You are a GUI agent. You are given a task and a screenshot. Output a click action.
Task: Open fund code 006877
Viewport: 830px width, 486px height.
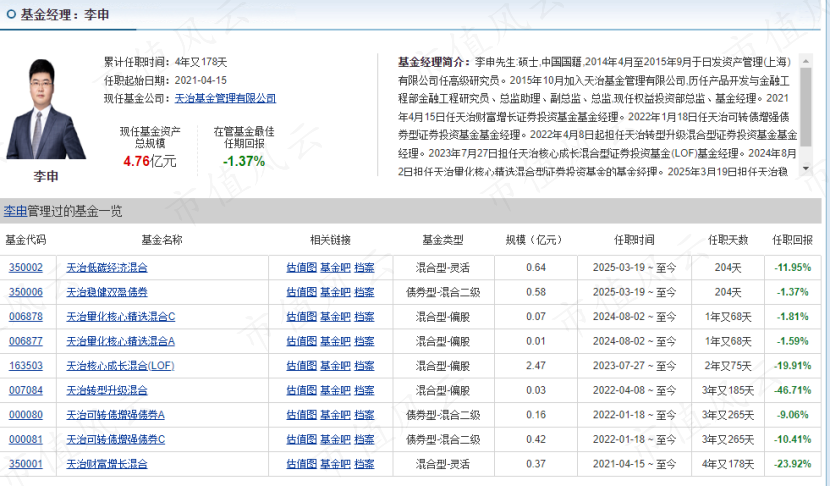(x=26, y=341)
